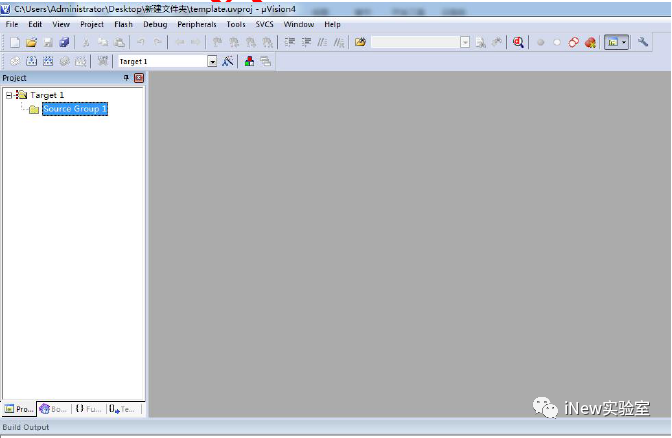Click inside the find text input field
672x438 pixels.
pyautogui.click(x=415, y=42)
